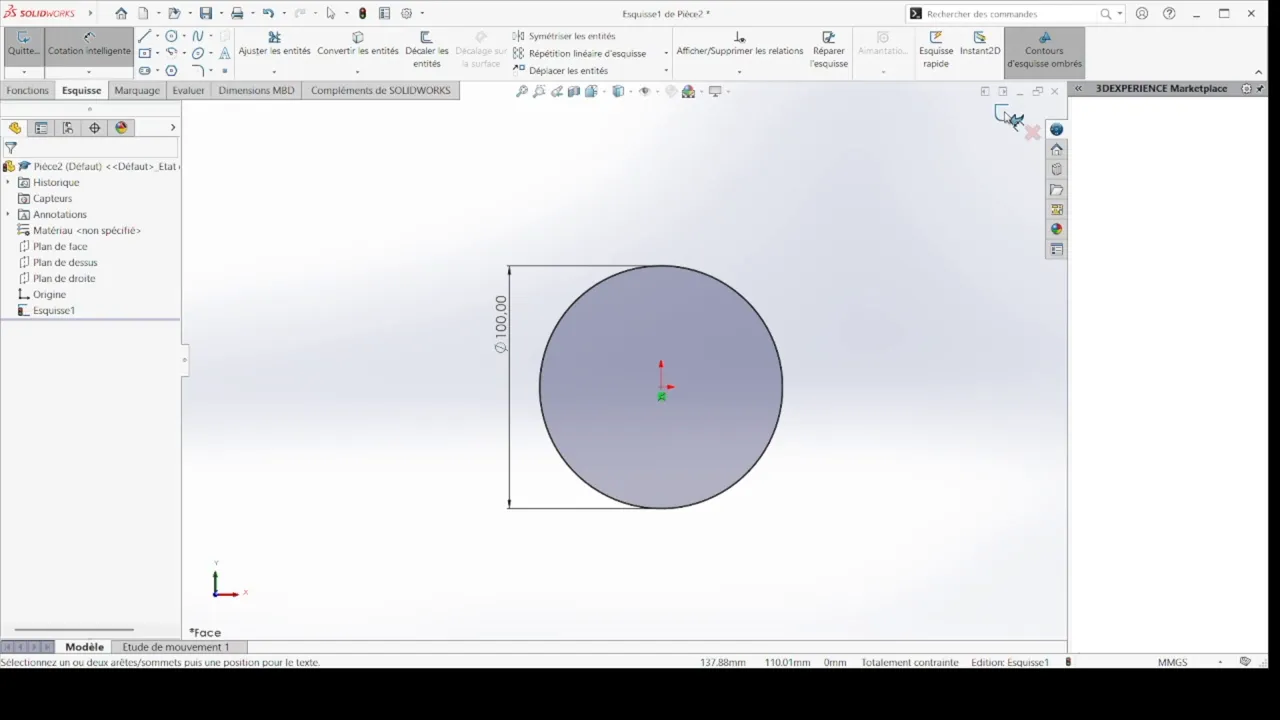Switch to the Fonctions tab

(x=27, y=90)
